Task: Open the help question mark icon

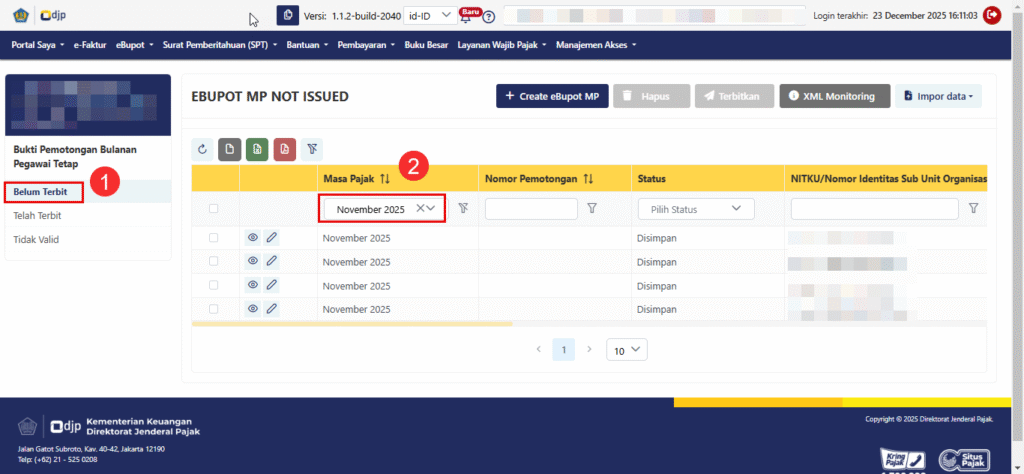Action: click(x=489, y=17)
